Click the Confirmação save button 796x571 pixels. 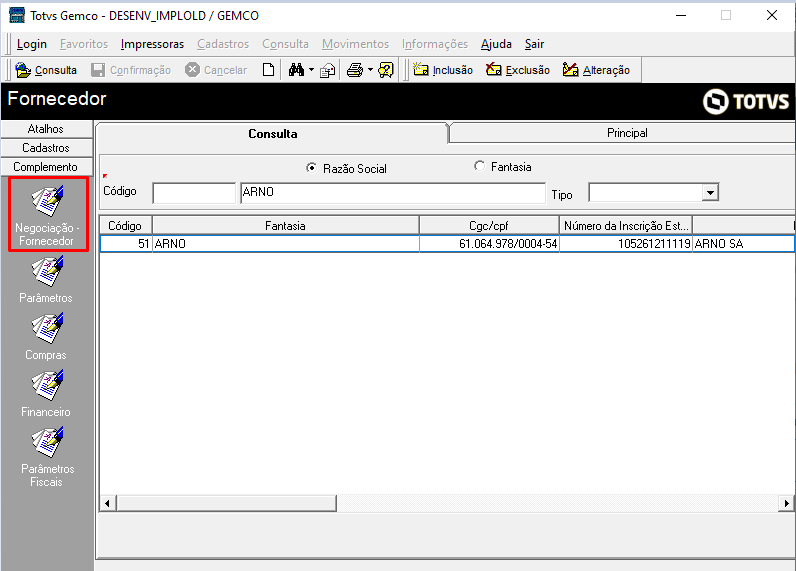(131, 70)
